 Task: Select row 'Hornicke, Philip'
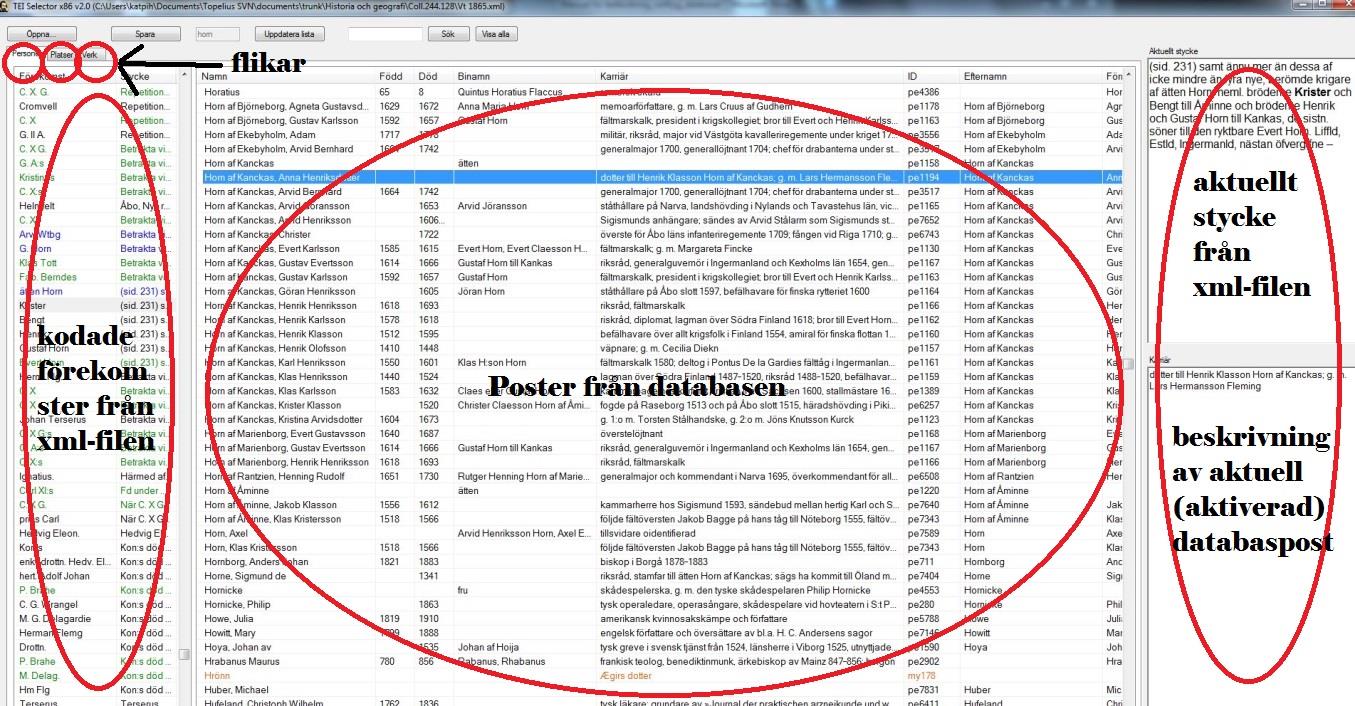pos(660,605)
